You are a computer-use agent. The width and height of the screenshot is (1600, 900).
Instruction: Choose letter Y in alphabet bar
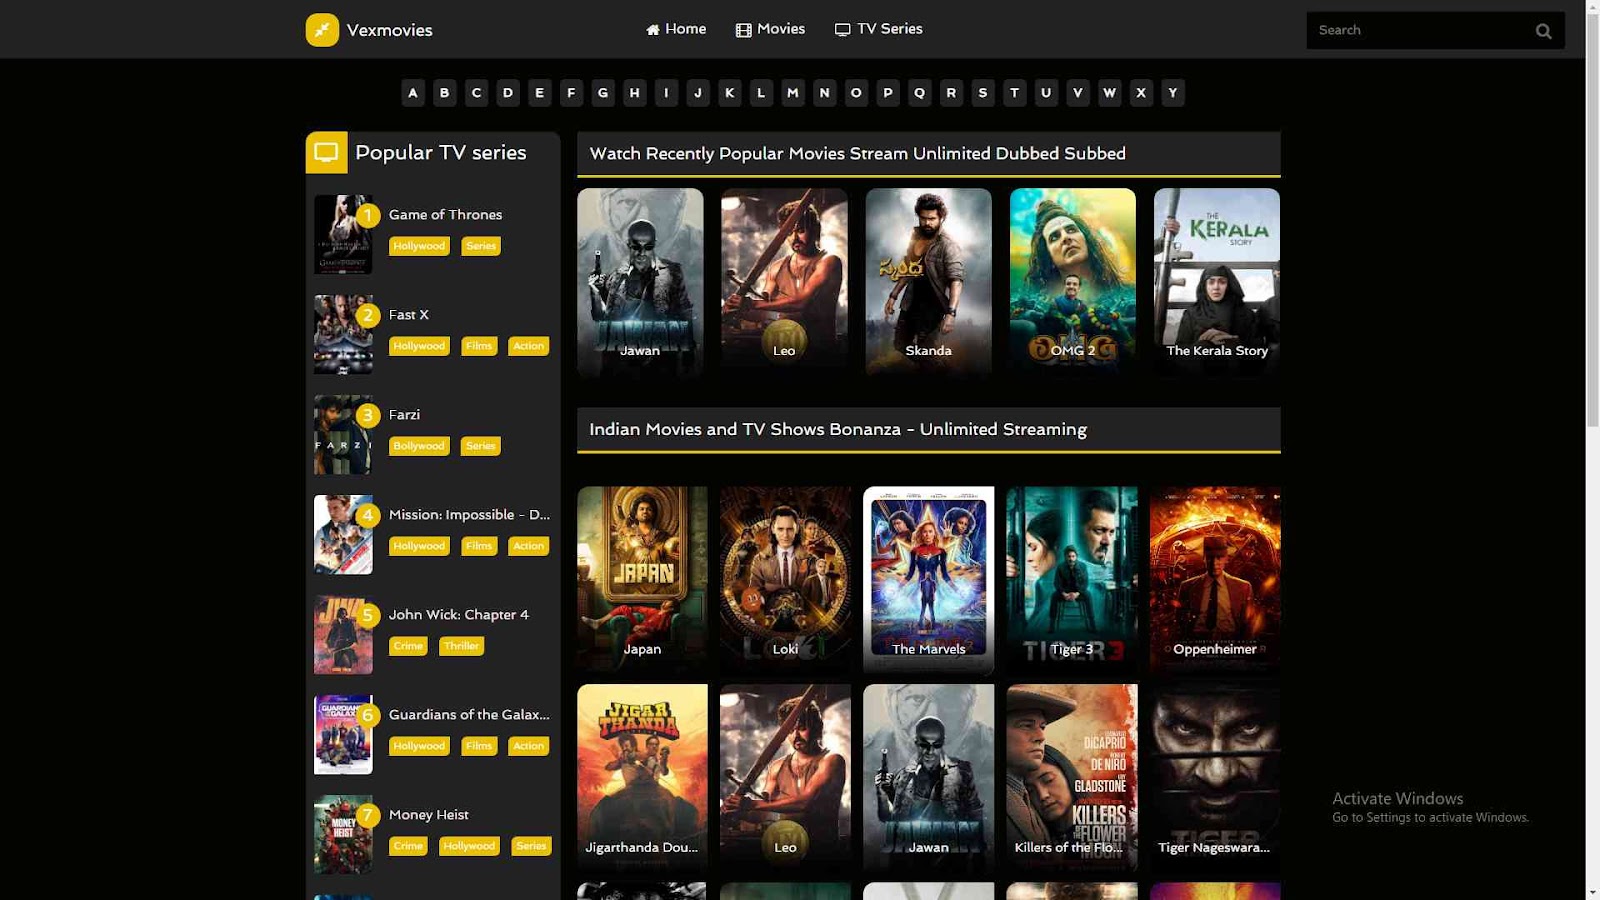[1173, 93]
